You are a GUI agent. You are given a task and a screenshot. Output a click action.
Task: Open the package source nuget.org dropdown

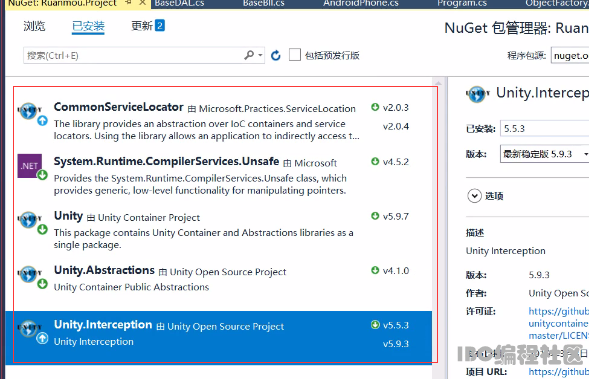[x=570, y=56]
